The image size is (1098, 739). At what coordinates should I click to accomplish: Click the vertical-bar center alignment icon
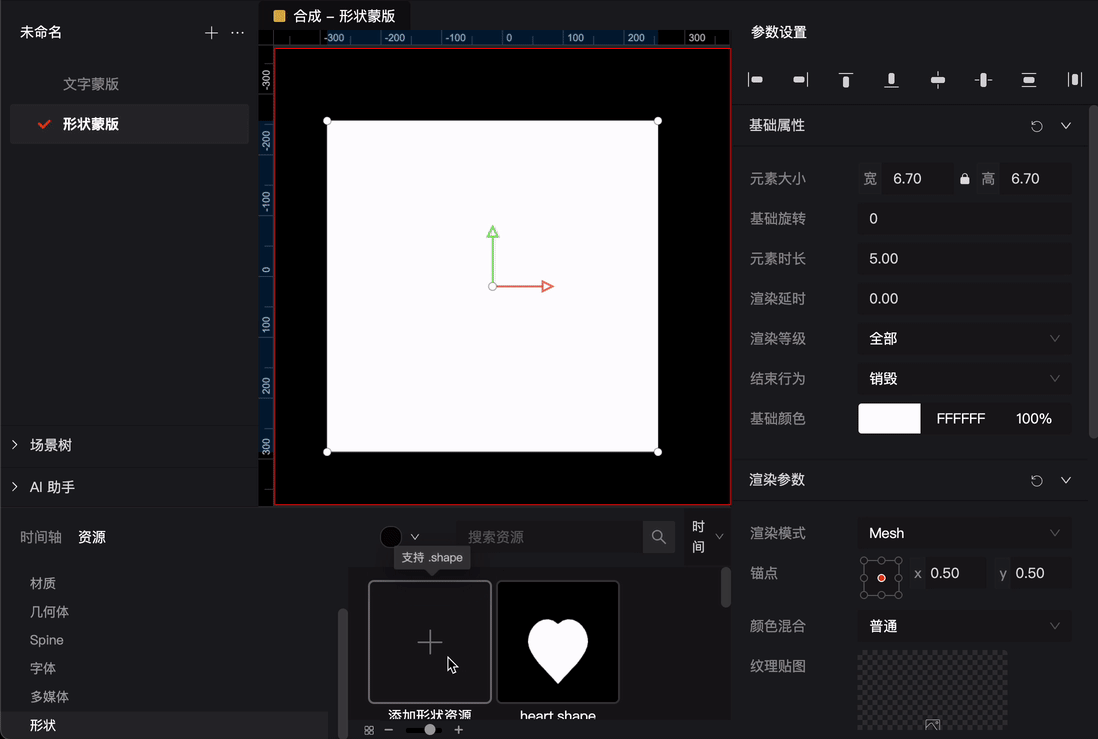coord(983,80)
